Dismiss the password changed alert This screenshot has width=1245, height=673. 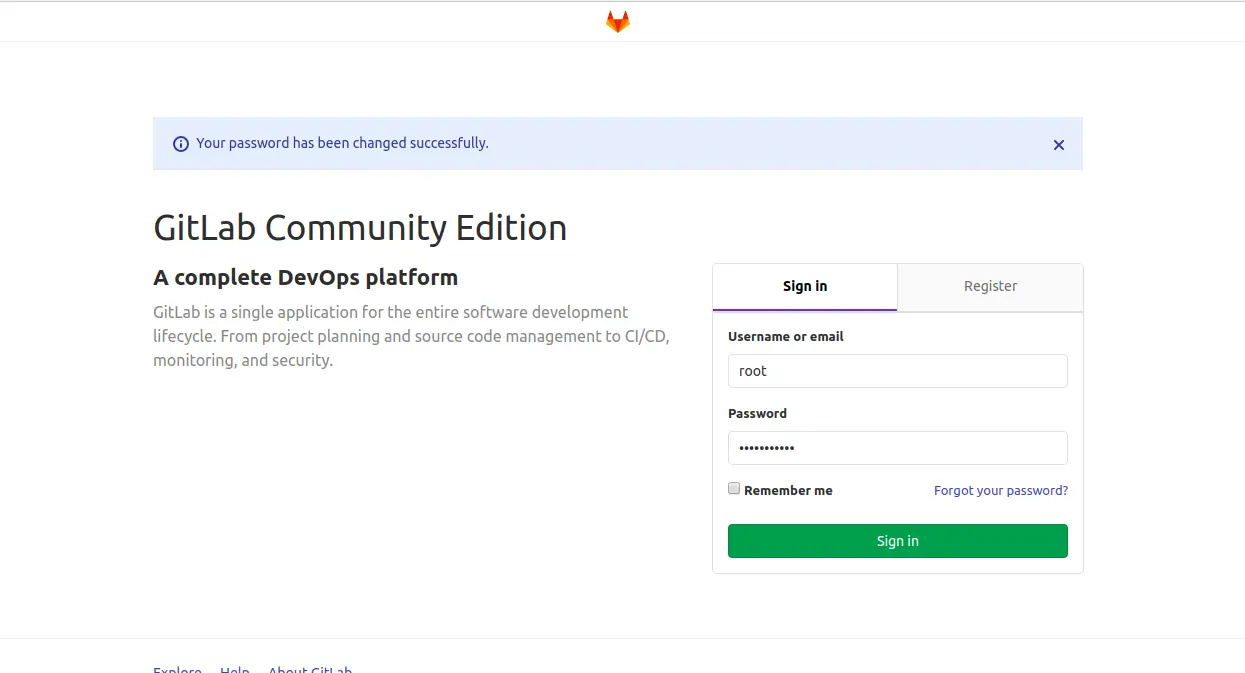tap(1059, 145)
